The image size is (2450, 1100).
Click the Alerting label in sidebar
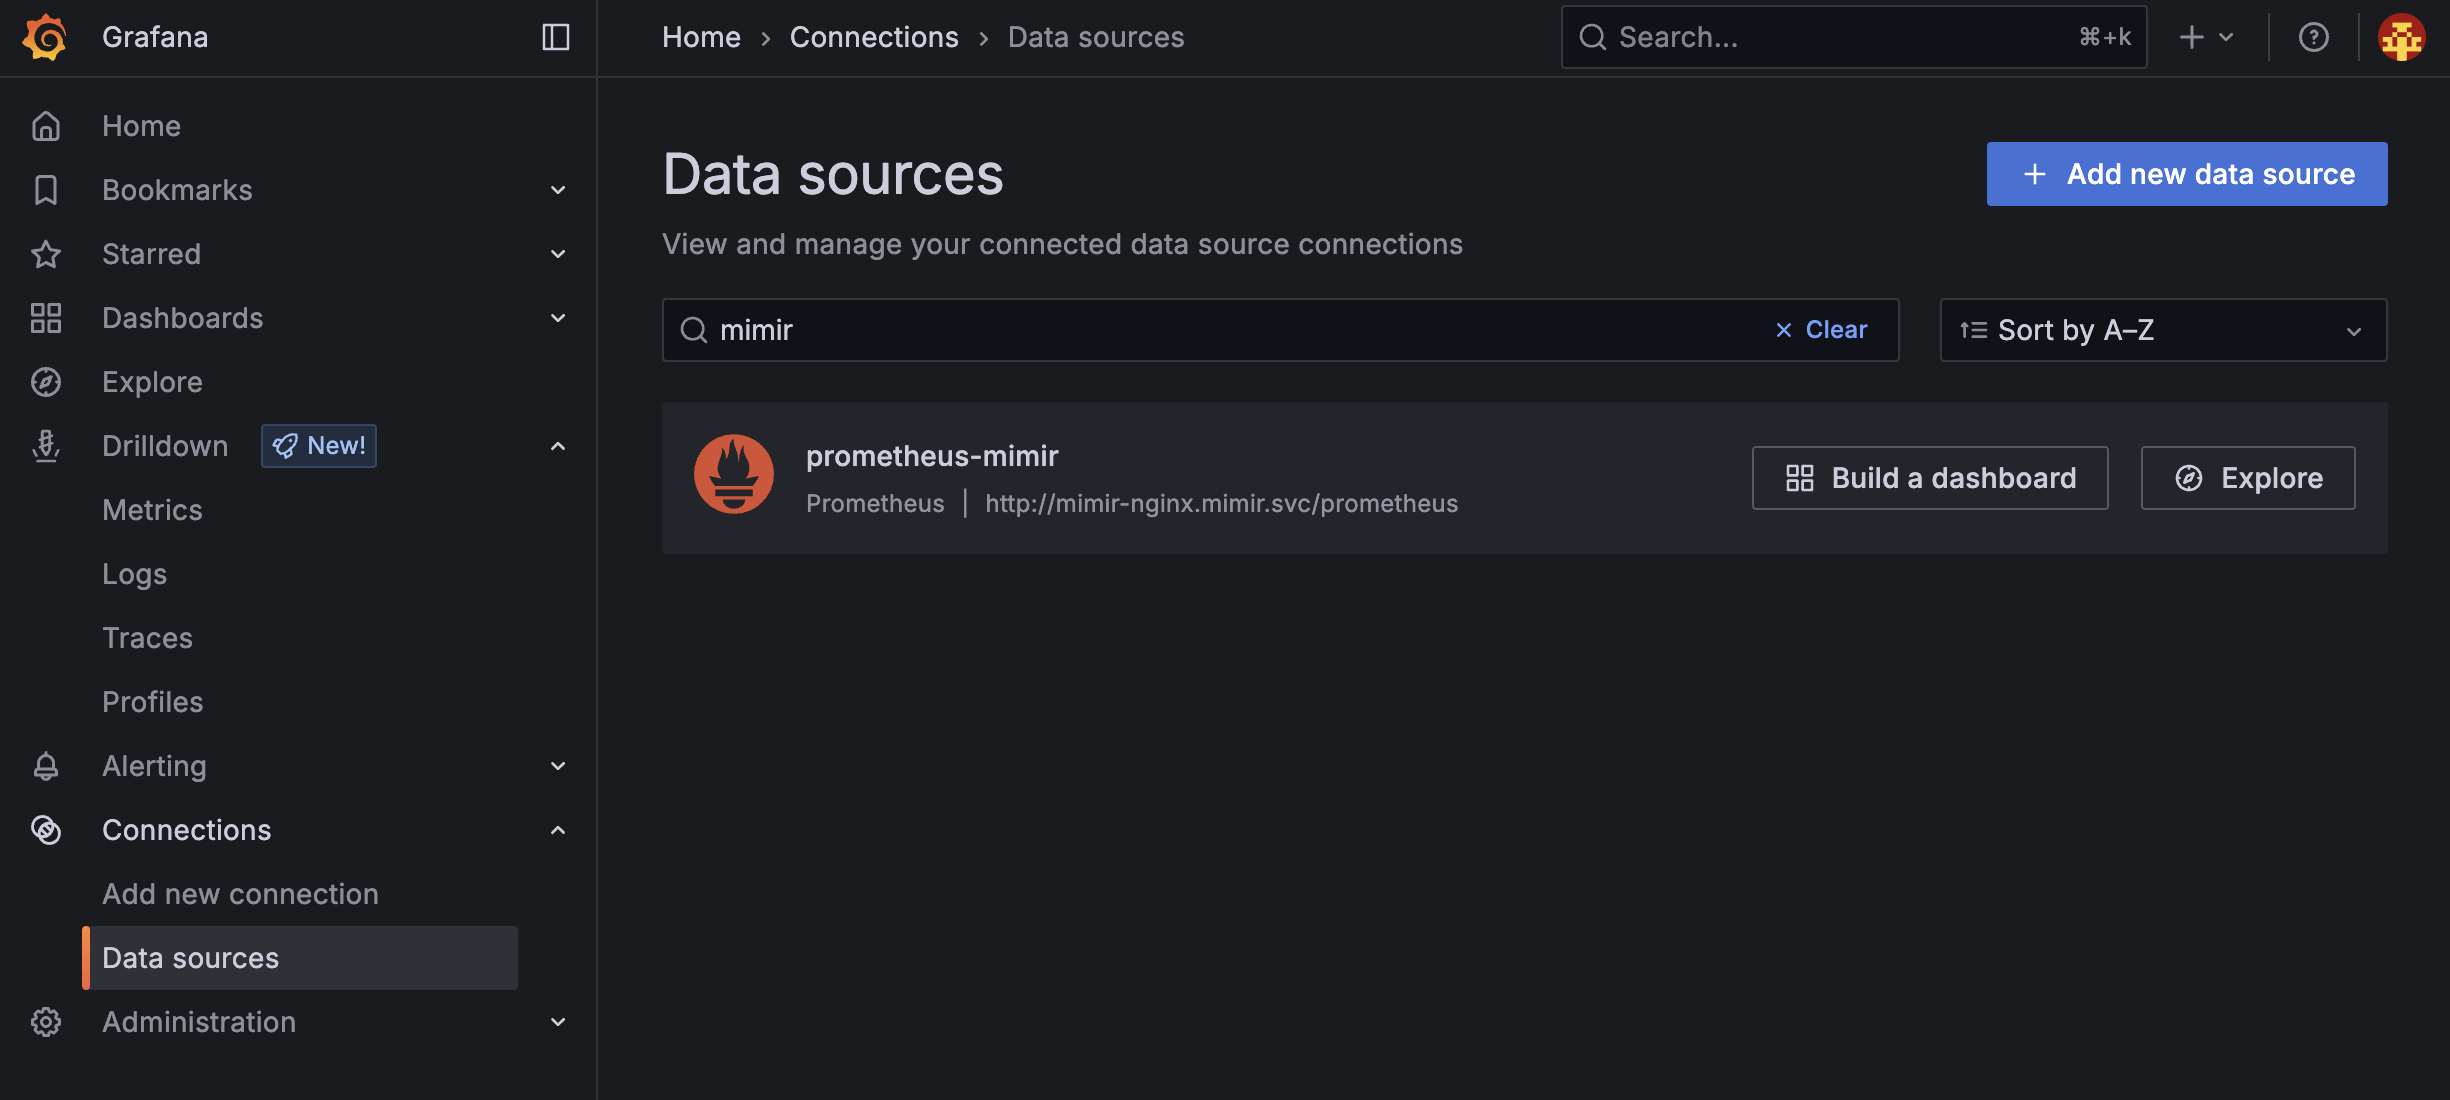coord(154,766)
